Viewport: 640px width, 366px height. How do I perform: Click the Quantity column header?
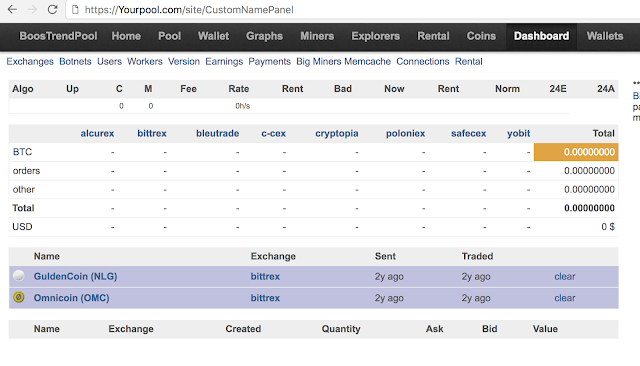click(x=341, y=329)
